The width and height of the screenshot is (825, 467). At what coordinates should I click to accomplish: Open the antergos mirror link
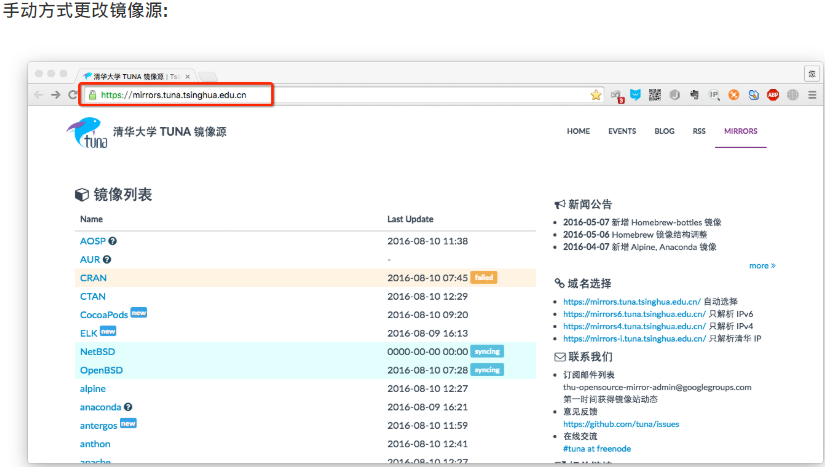pos(98,426)
